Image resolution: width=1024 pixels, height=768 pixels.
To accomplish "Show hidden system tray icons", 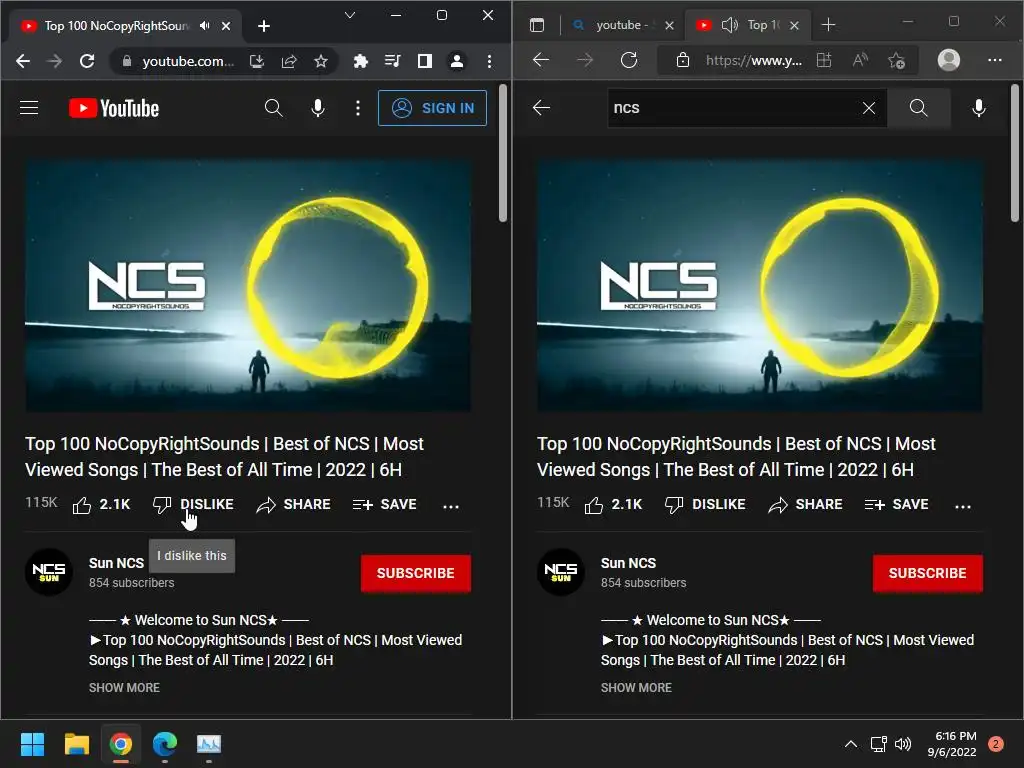I will coord(850,744).
